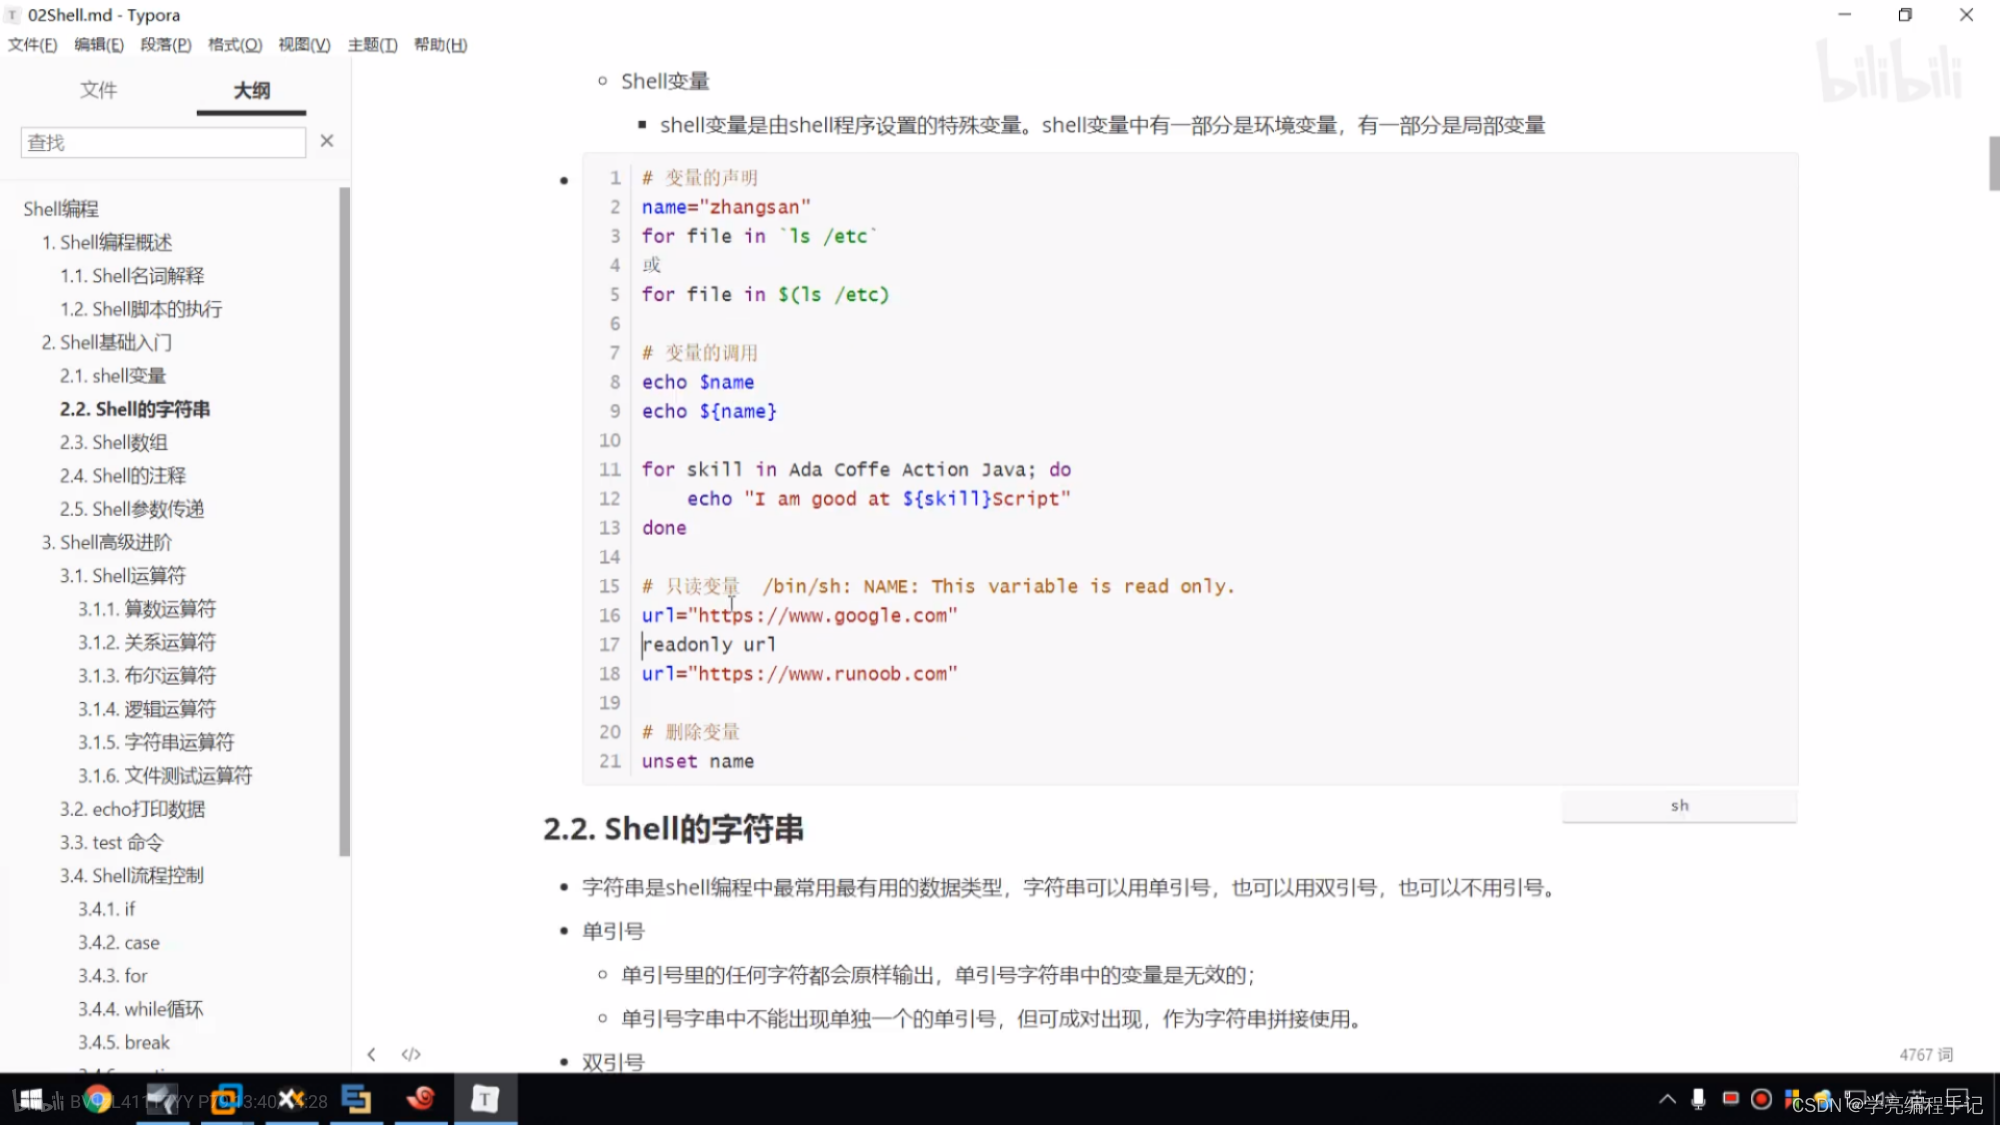The width and height of the screenshot is (2000, 1125).
Task: Place cursor on code line 'readonly url'
Action: point(709,644)
